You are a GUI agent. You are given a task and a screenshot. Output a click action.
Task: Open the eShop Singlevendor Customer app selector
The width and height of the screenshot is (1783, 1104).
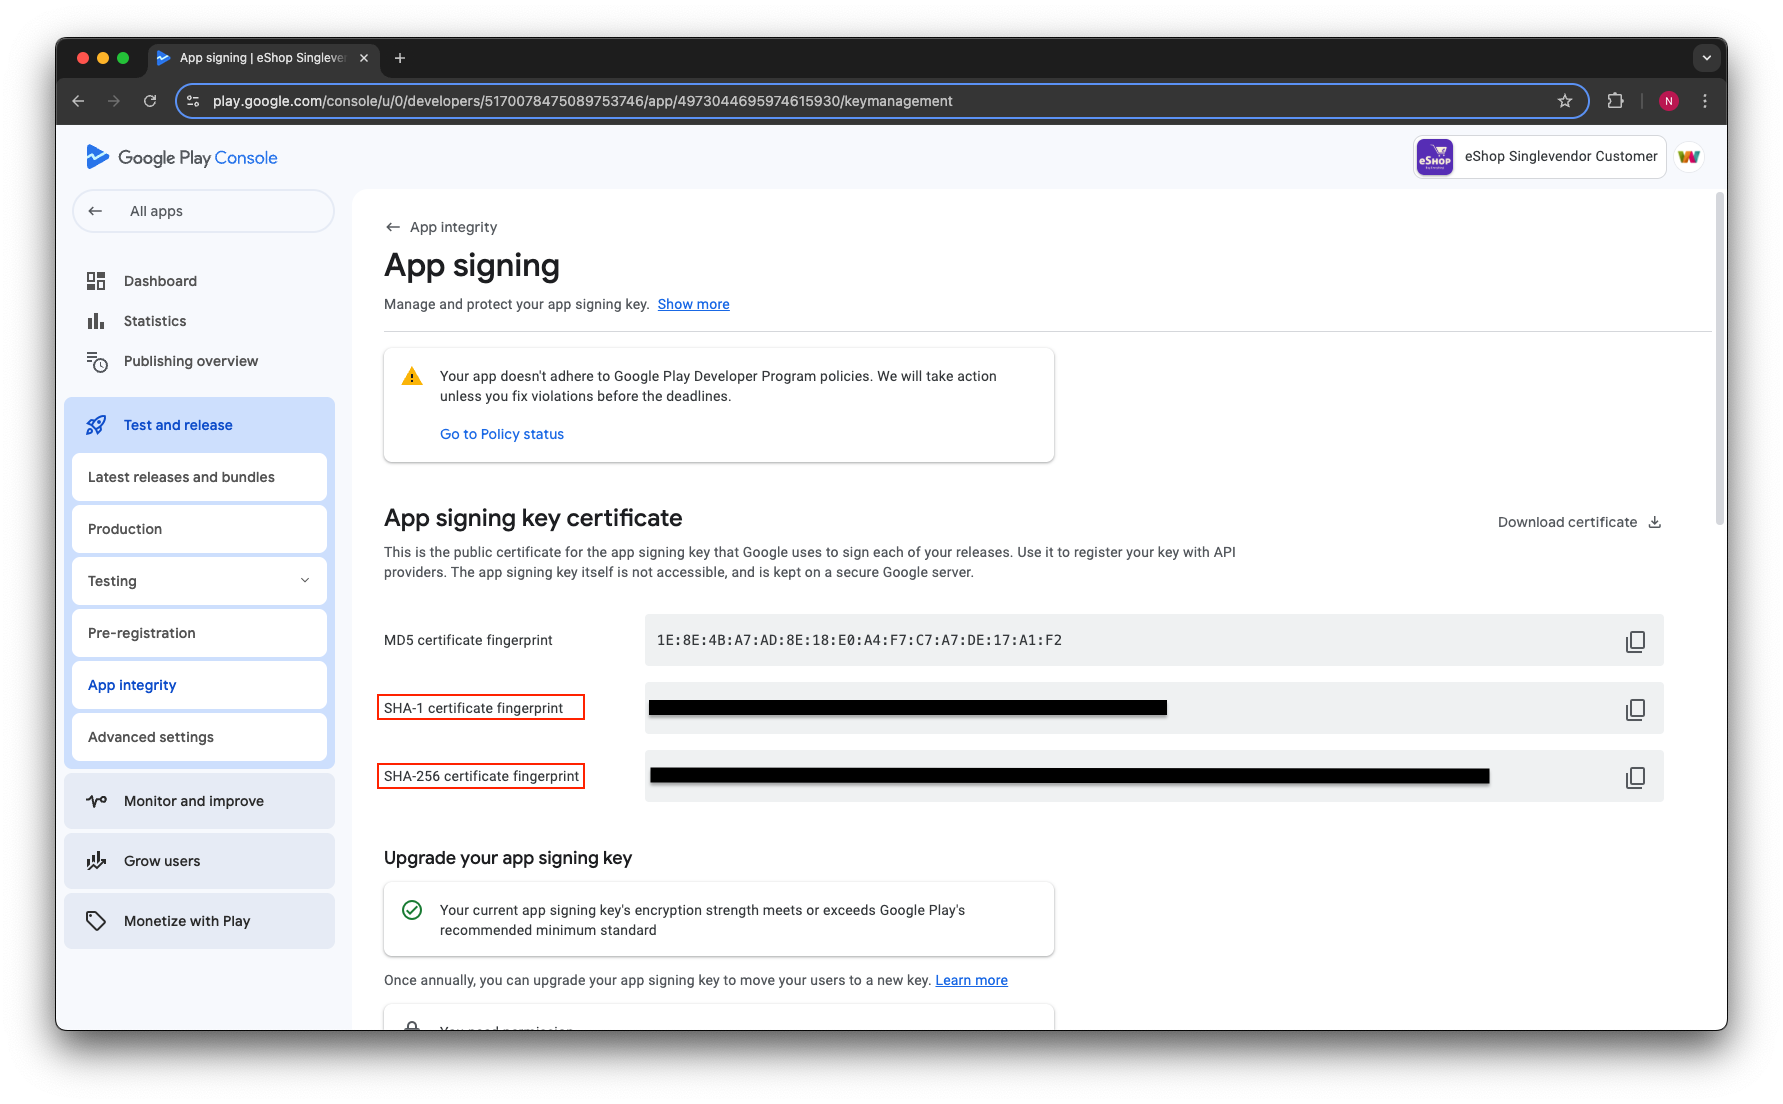[x=1539, y=157]
